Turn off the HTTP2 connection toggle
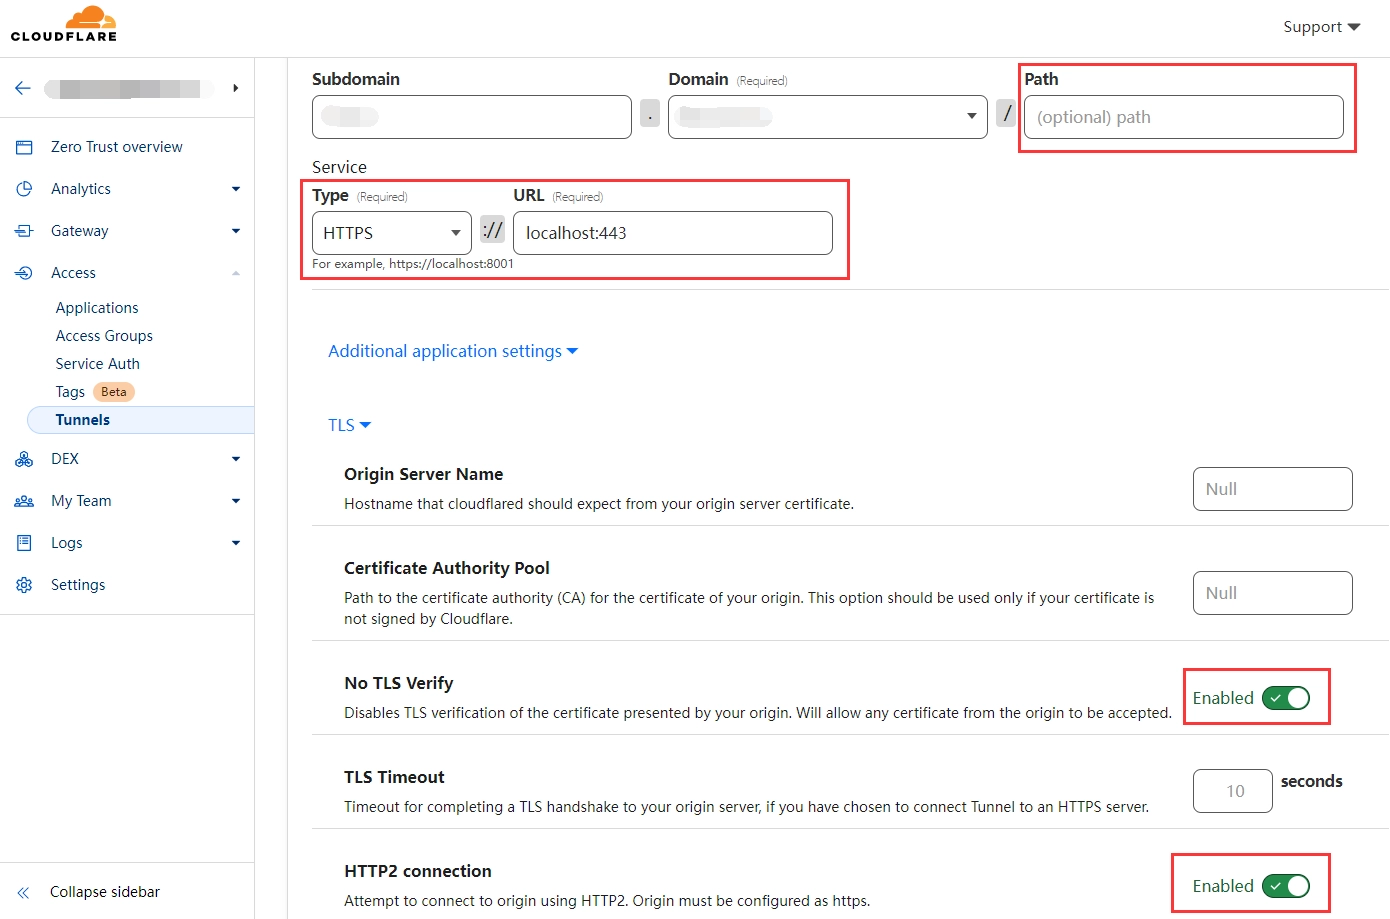The image size is (1390, 919). (1285, 886)
